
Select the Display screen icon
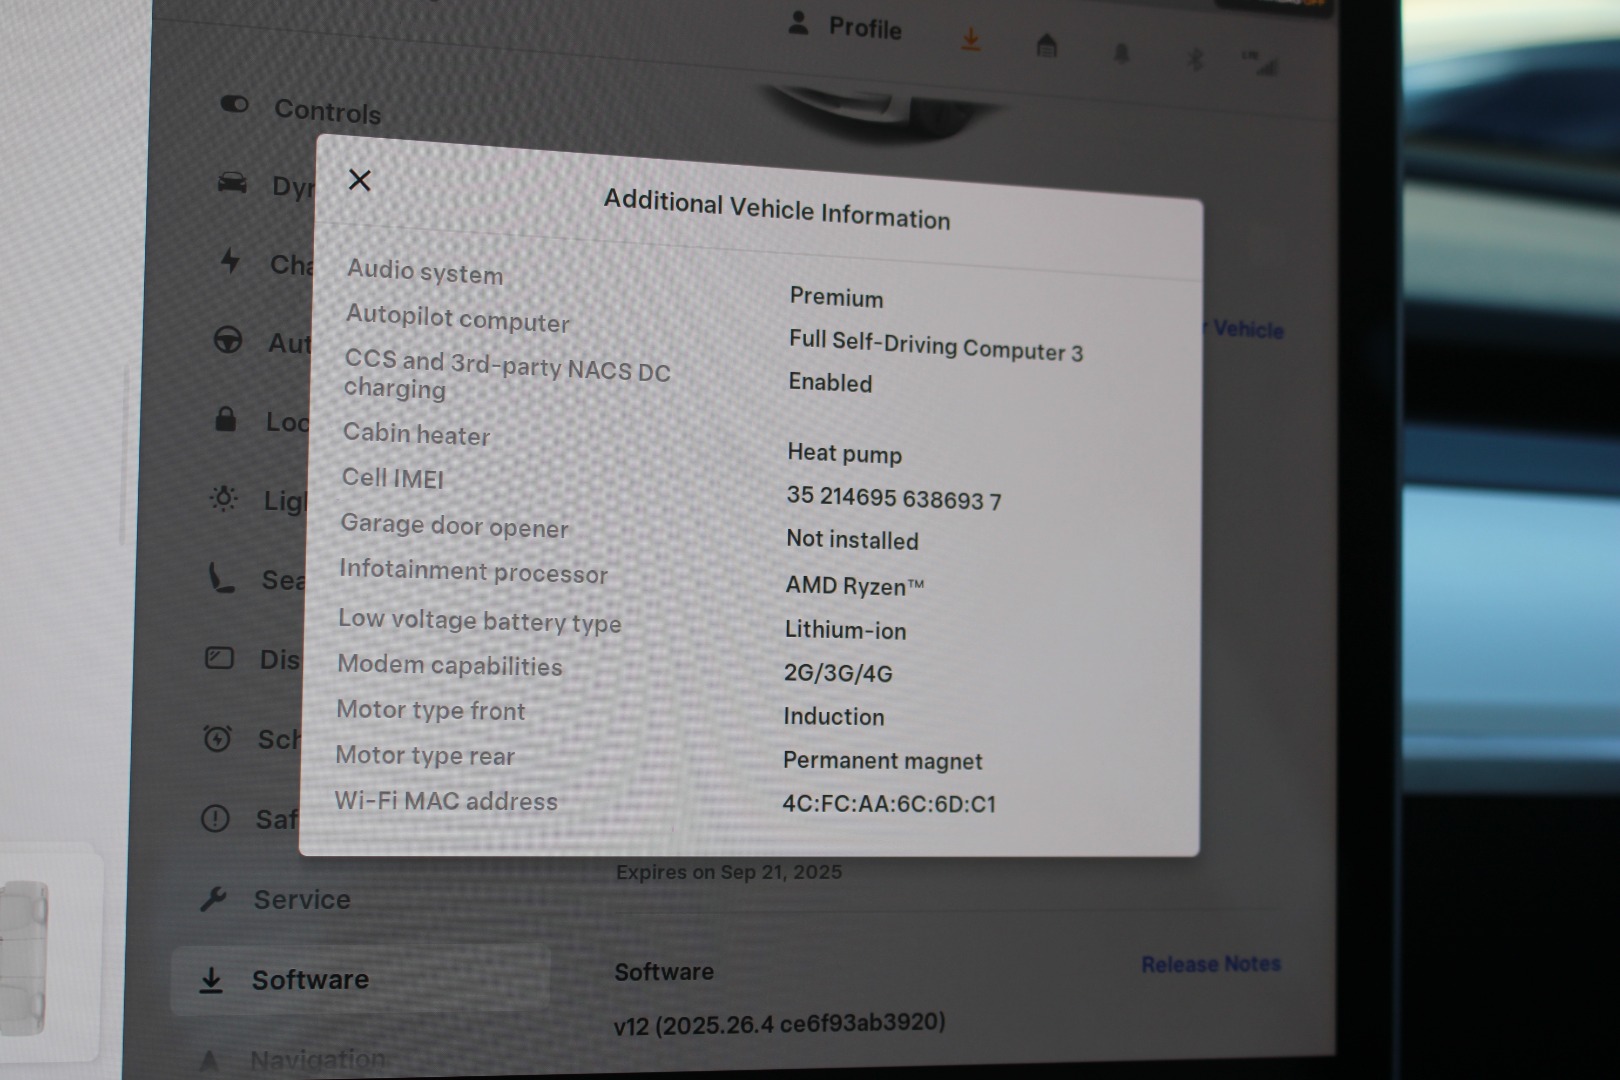coord(219,658)
